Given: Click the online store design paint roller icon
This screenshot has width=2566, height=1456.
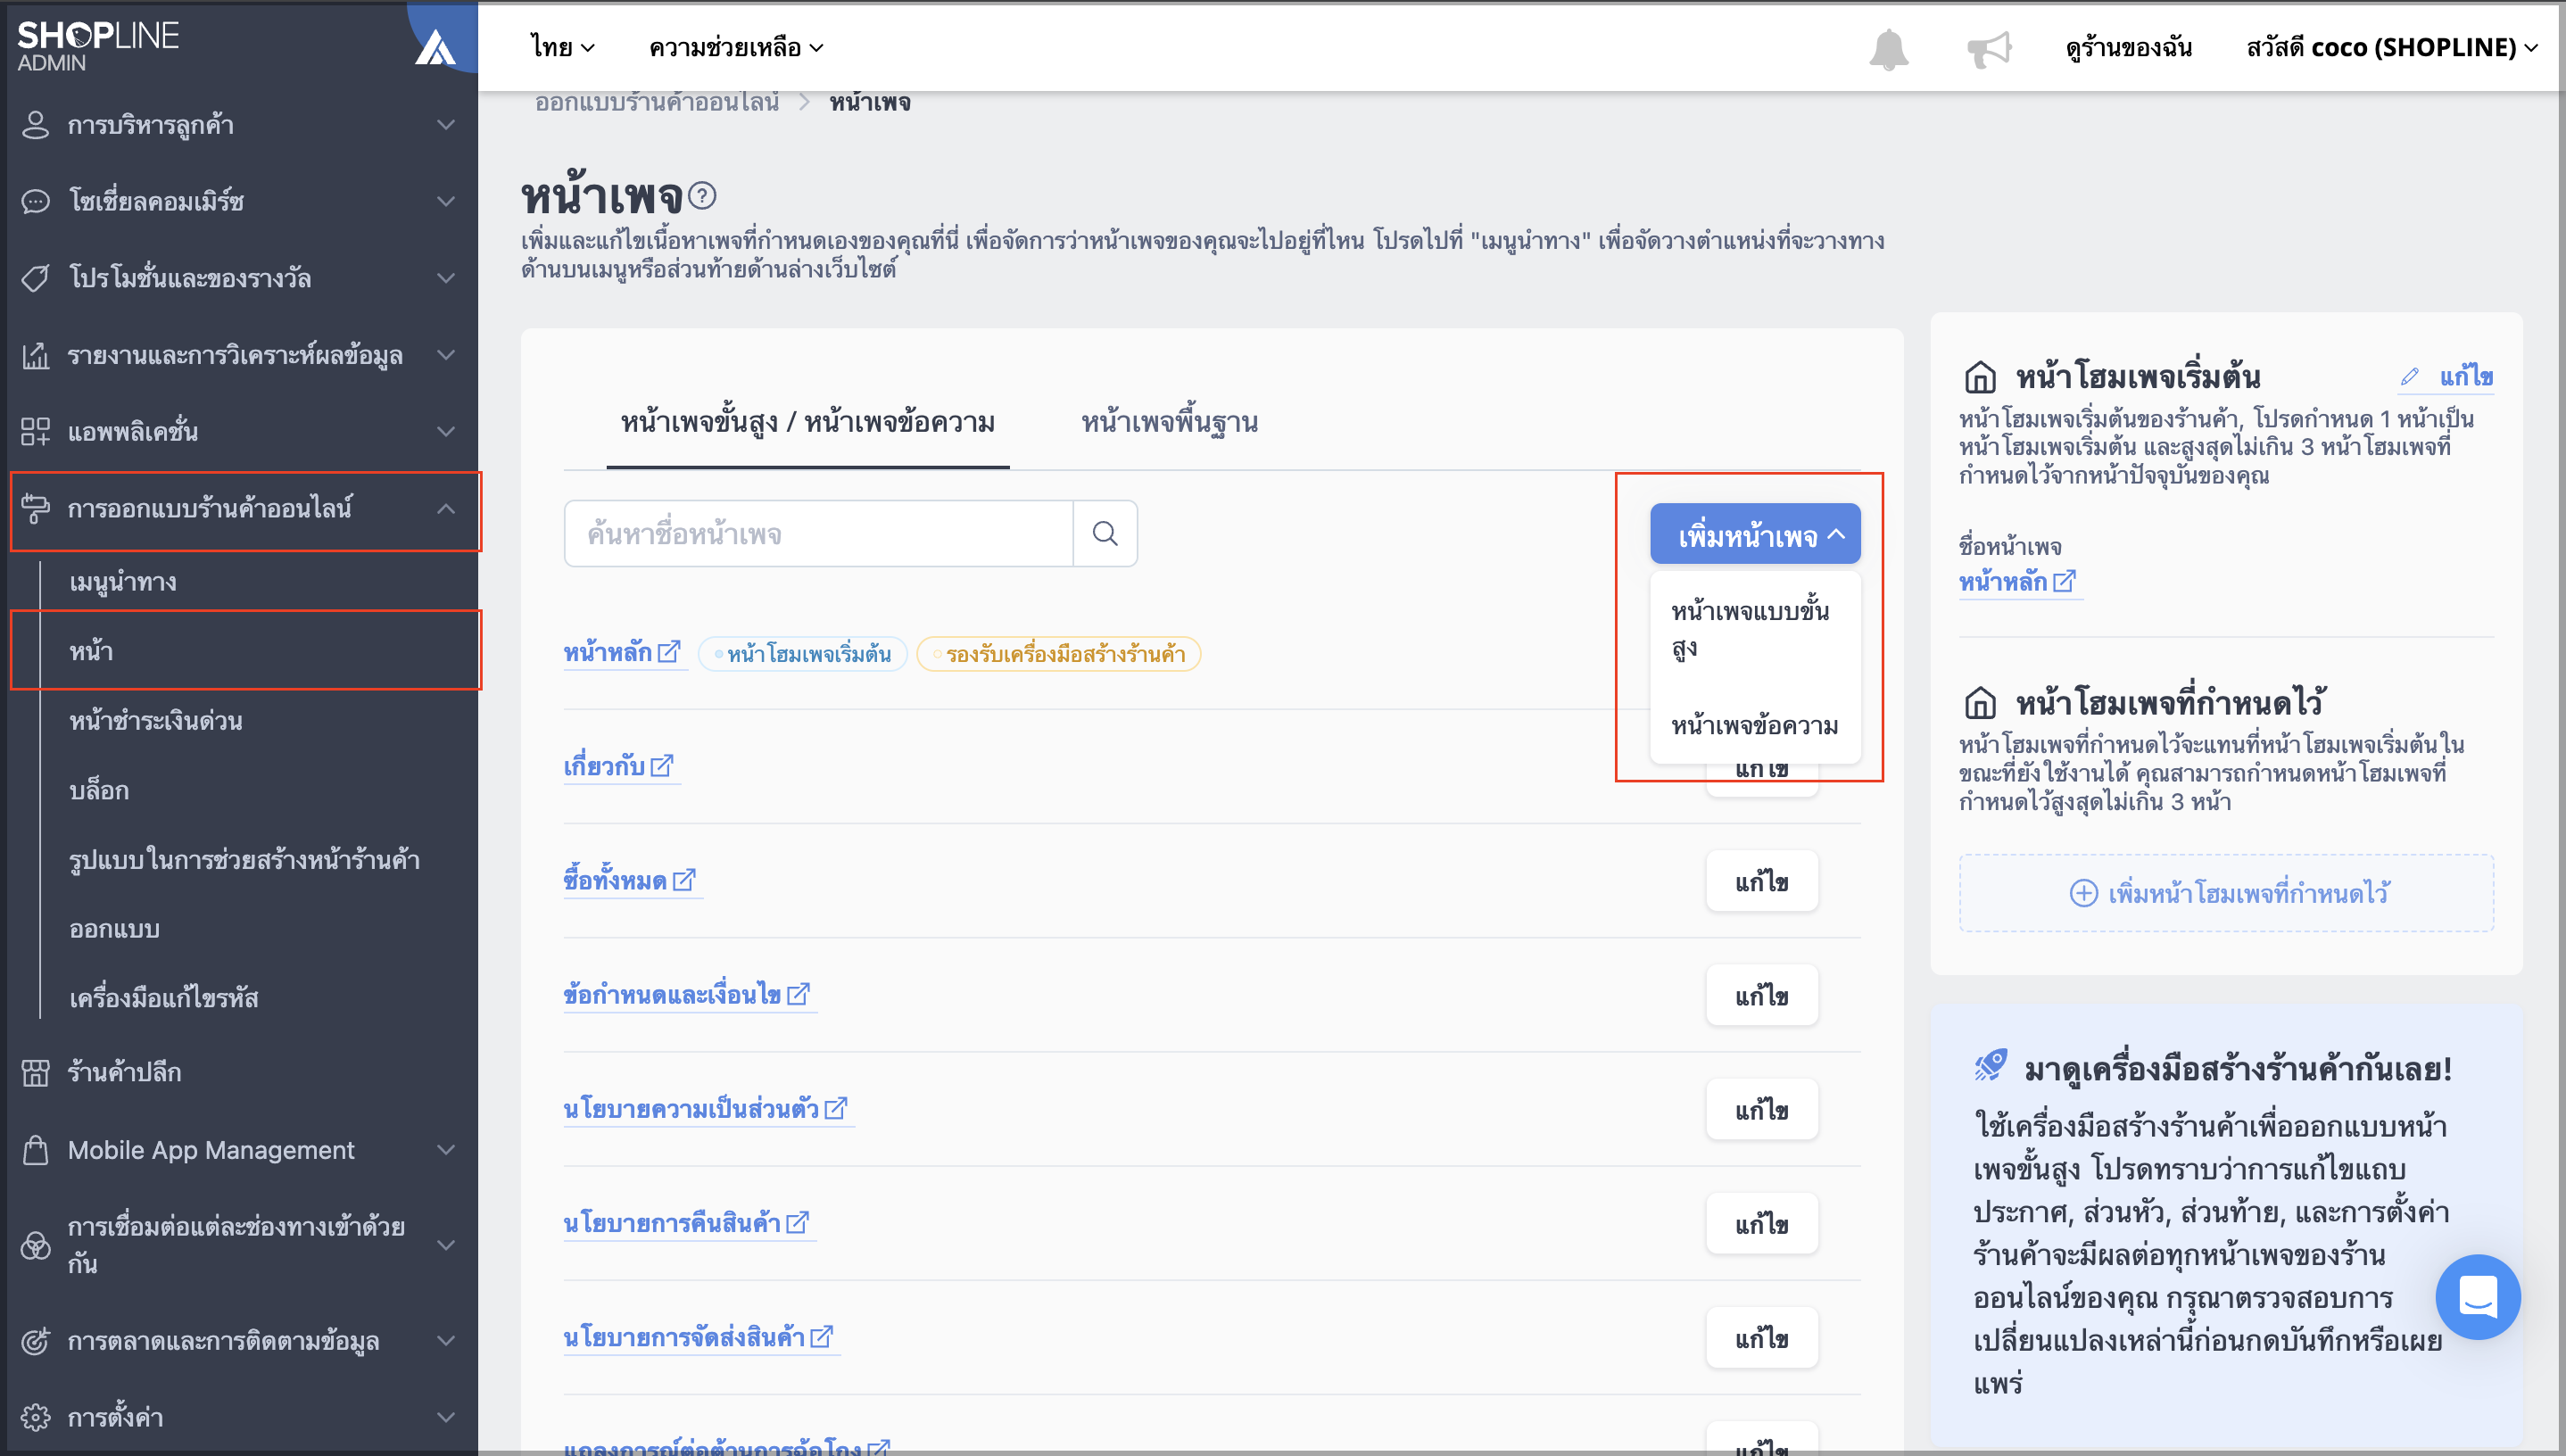Looking at the screenshot, I should [35, 508].
